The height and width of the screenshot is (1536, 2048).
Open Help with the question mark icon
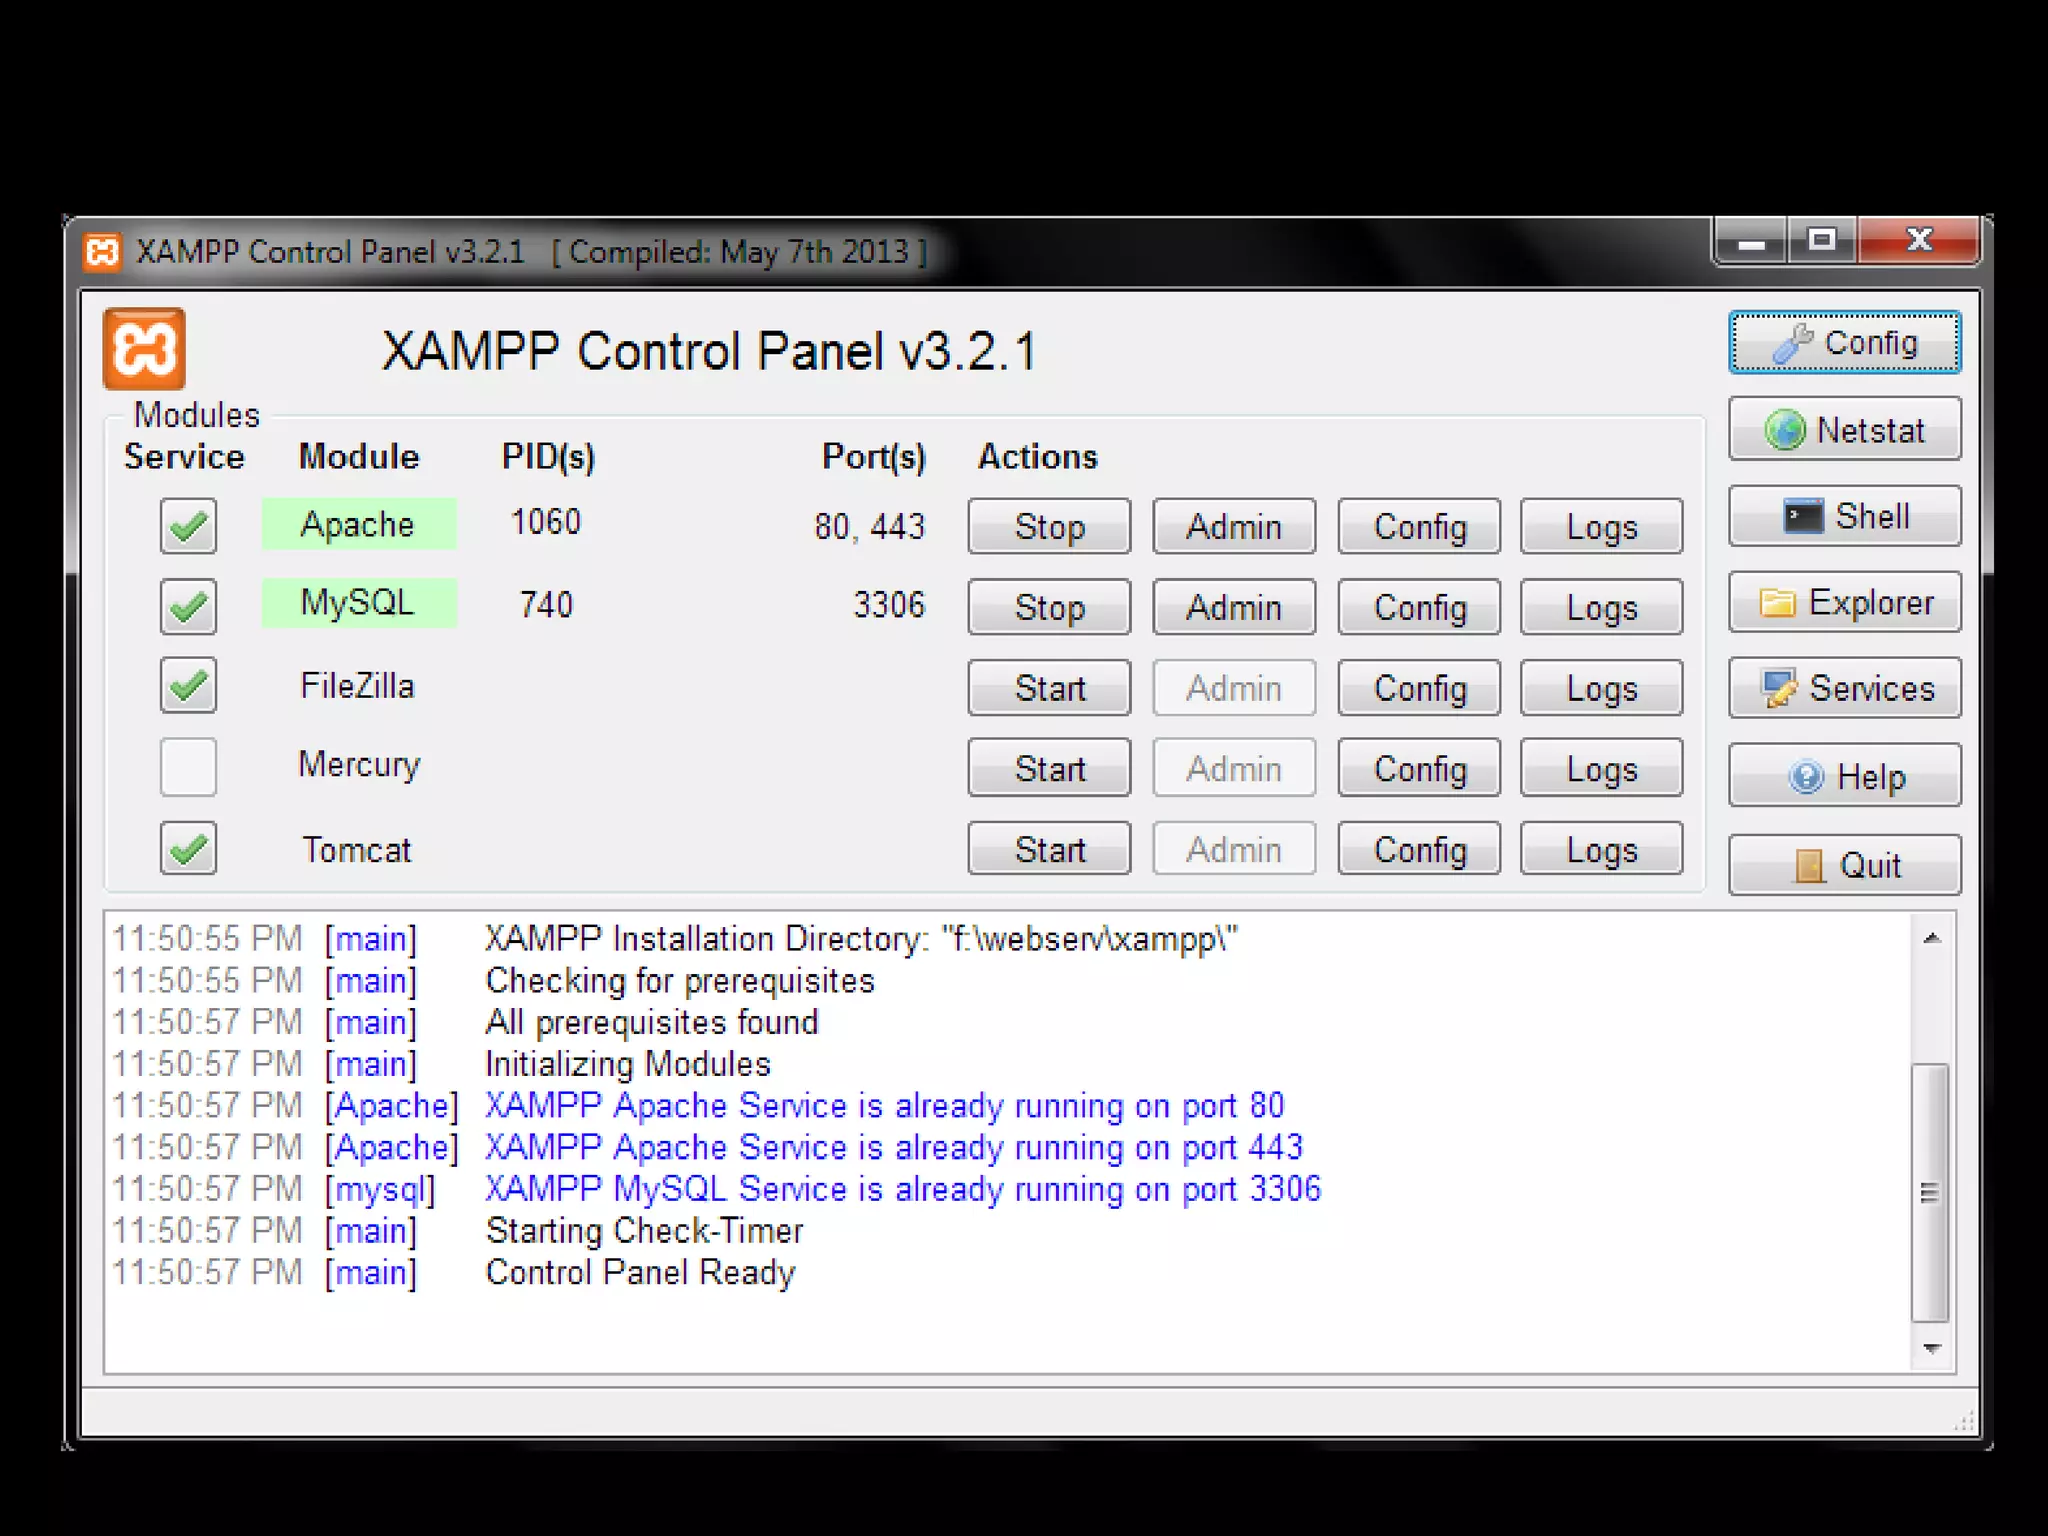coord(1844,776)
